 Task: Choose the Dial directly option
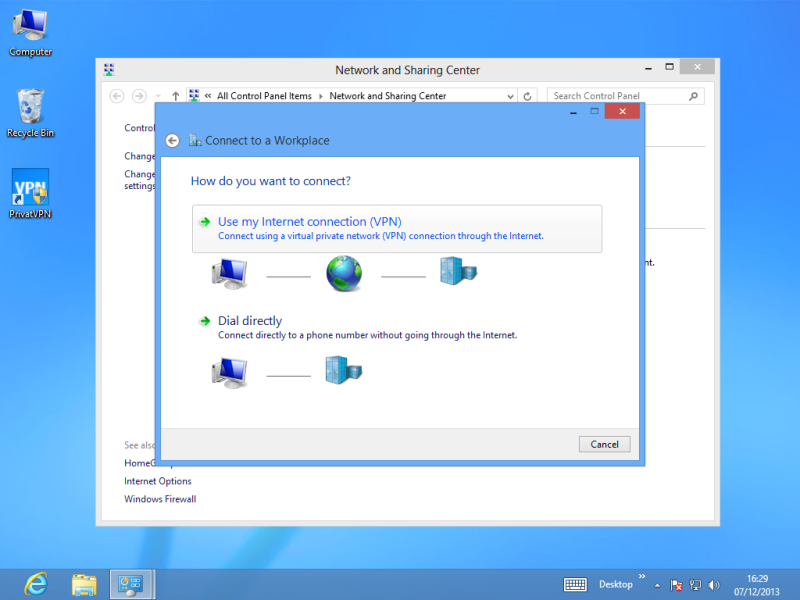pyautogui.click(x=250, y=321)
